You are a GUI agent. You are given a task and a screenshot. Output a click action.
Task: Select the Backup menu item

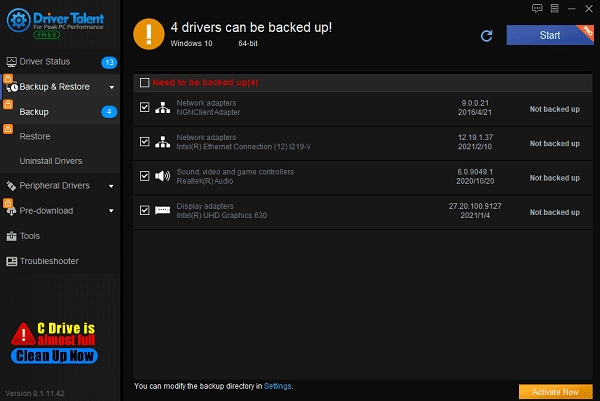60,112
